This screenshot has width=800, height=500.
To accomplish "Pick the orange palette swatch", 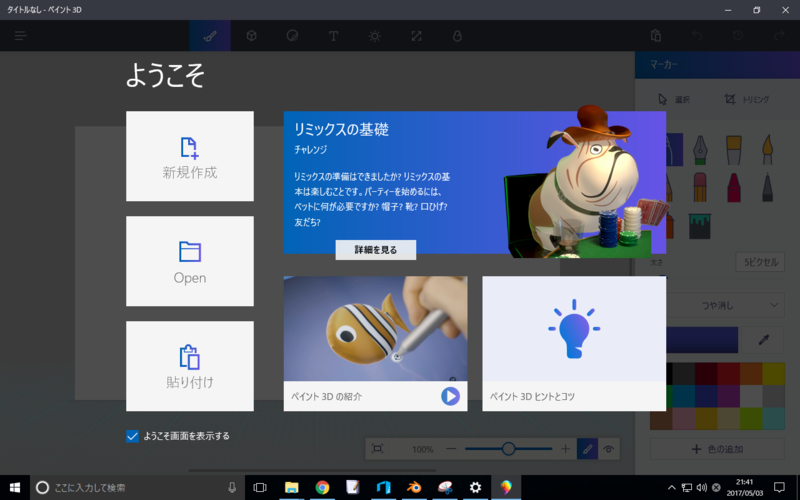I will tap(751, 374).
